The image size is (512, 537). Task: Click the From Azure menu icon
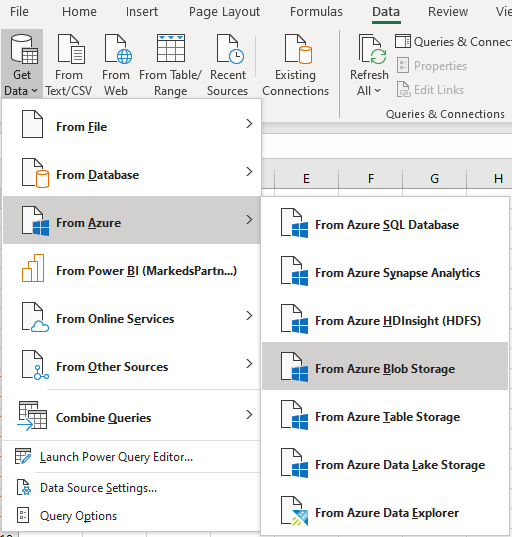coord(35,221)
